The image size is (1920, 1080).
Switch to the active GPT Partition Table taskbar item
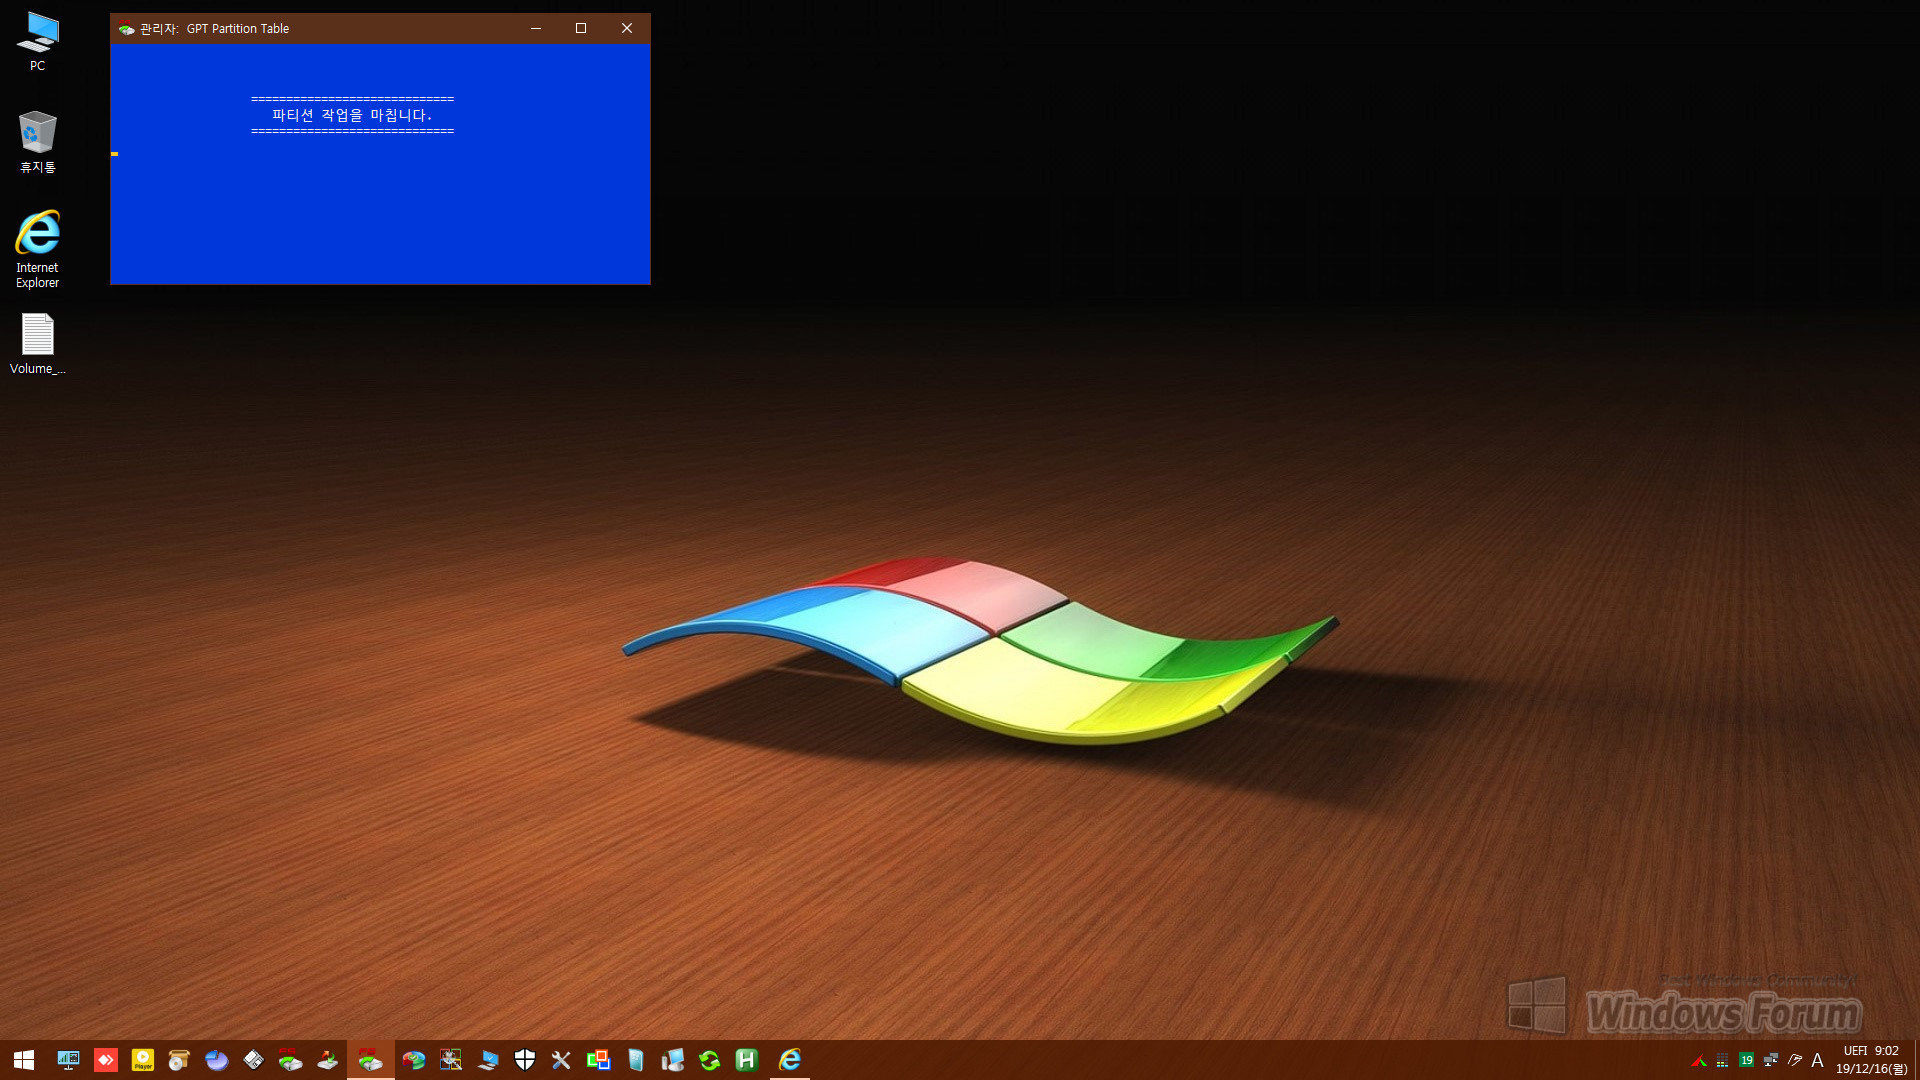point(371,1060)
